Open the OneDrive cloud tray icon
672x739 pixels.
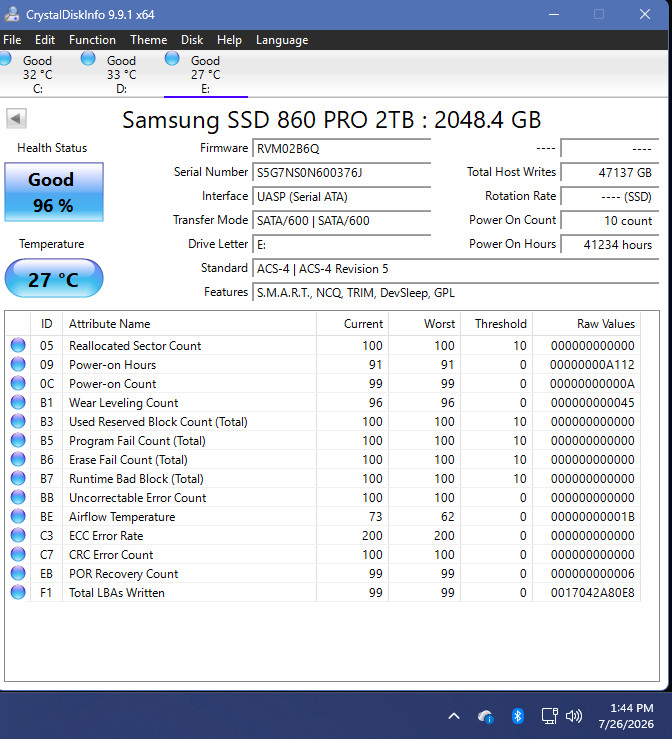click(485, 716)
